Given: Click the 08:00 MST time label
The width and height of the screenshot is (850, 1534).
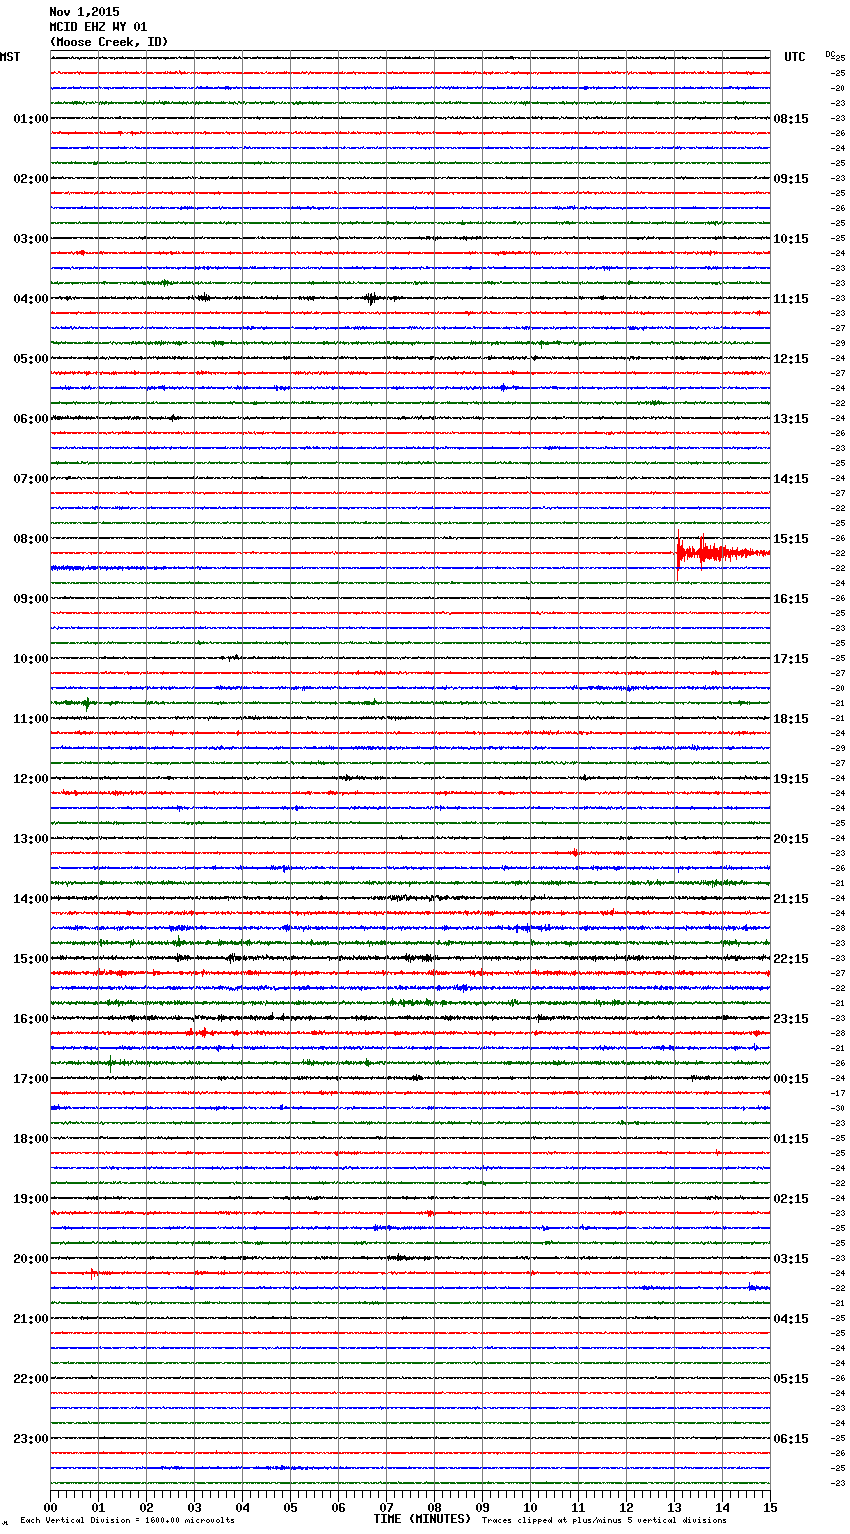Looking at the screenshot, I should click(x=31, y=539).
